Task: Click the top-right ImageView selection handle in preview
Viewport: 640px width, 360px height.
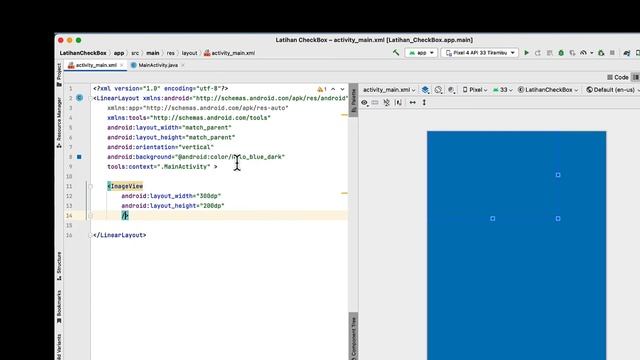Action: click(558, 175)
